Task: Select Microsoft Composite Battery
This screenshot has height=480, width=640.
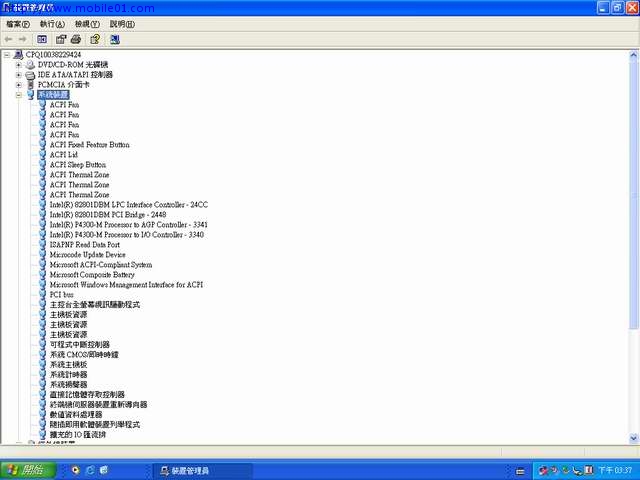Action: (x=92, y=275)
